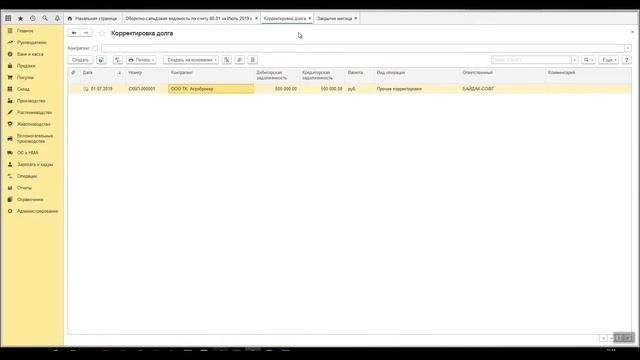Image resolution: width=640 pixels, height=360 pixels.
Task: Open the Зарплата и кадры section
Action: (x=35, y=164)
